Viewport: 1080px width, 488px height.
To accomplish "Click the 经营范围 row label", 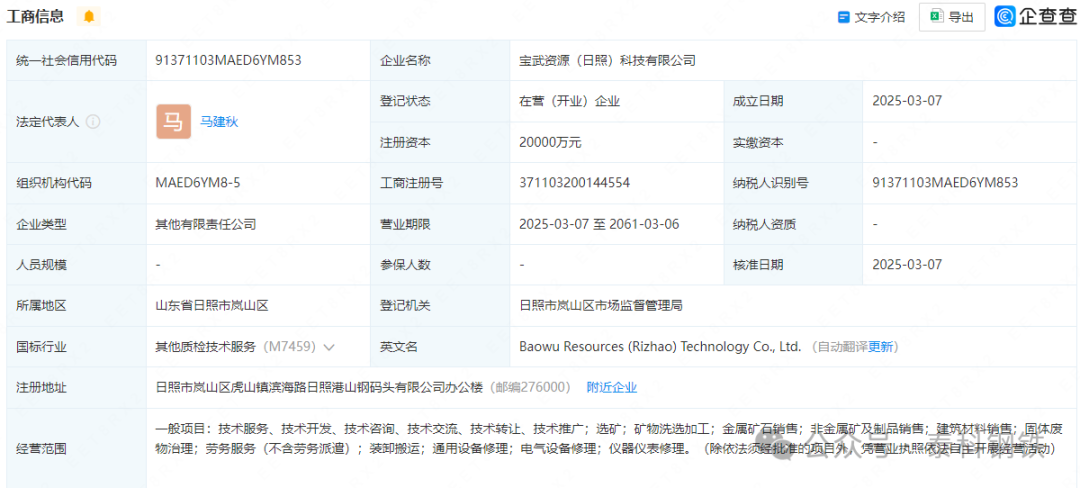I will click(41, 449).
